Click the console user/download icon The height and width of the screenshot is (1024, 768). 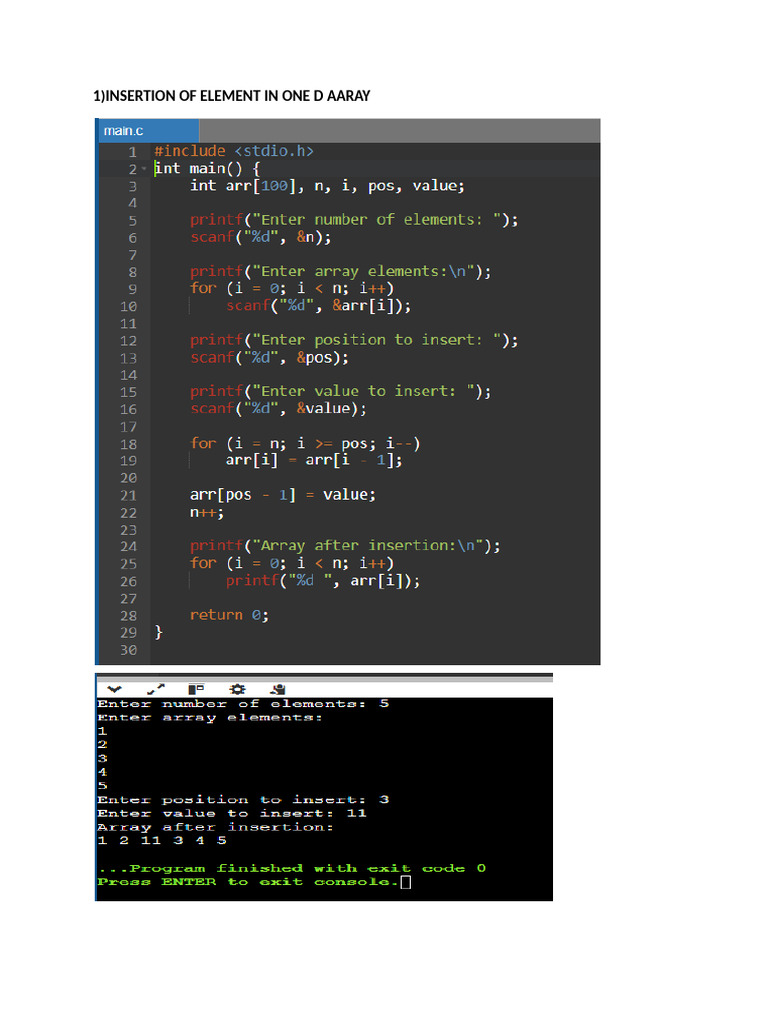[278, 689]
